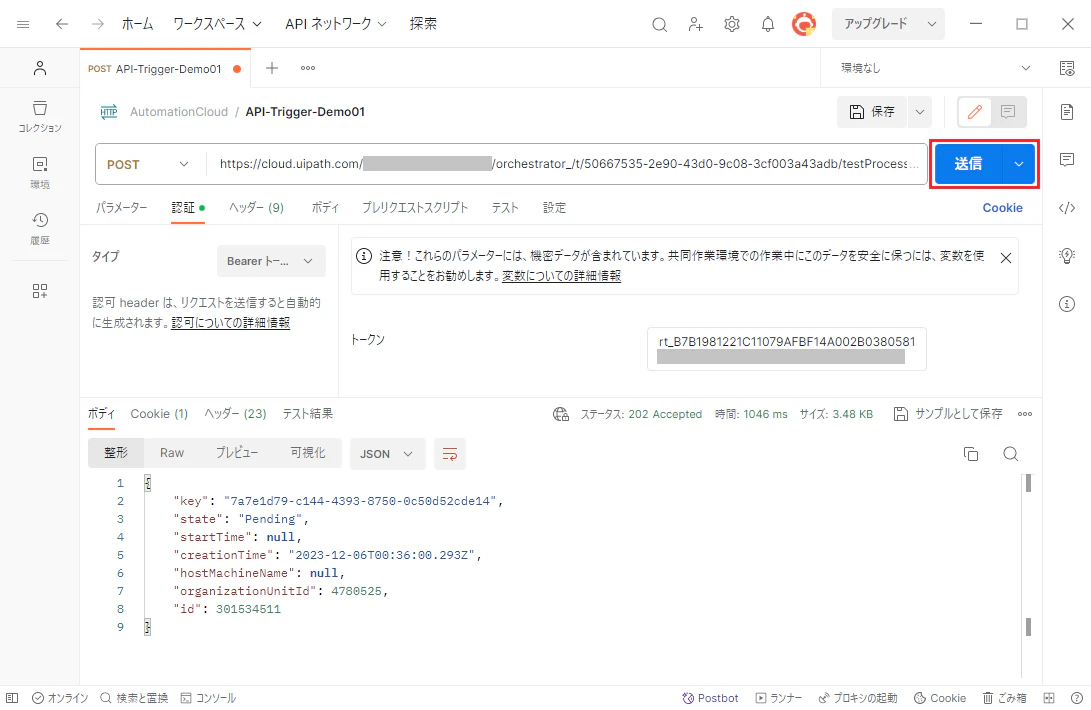Open Environments (環境) in sidebar
This screenshot has width=1091, height=710.
40,173
